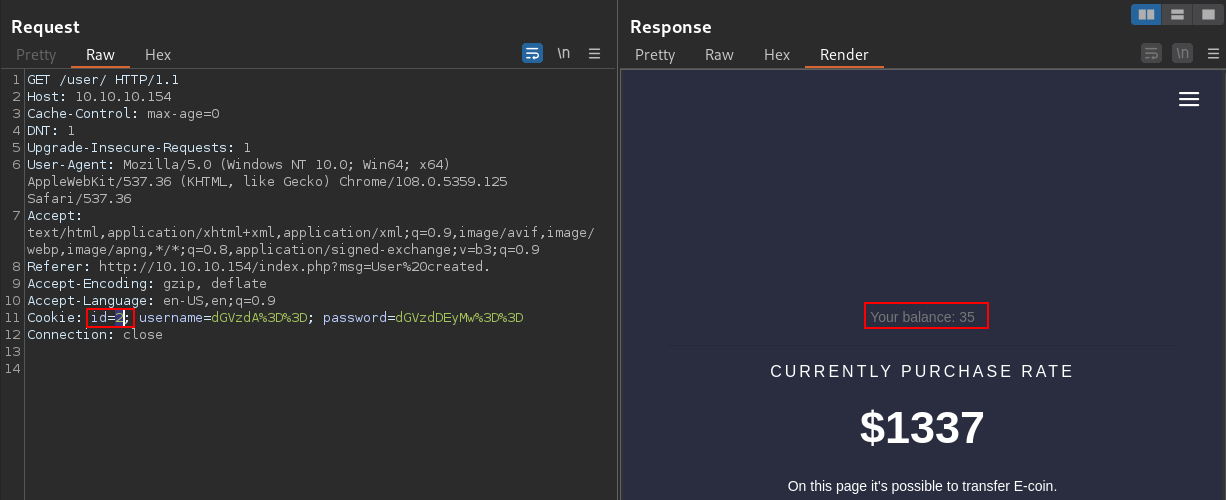The image size is (1226, 500).
Task: Switch Request view to Pretty tab
Action: tap(36, 55)
